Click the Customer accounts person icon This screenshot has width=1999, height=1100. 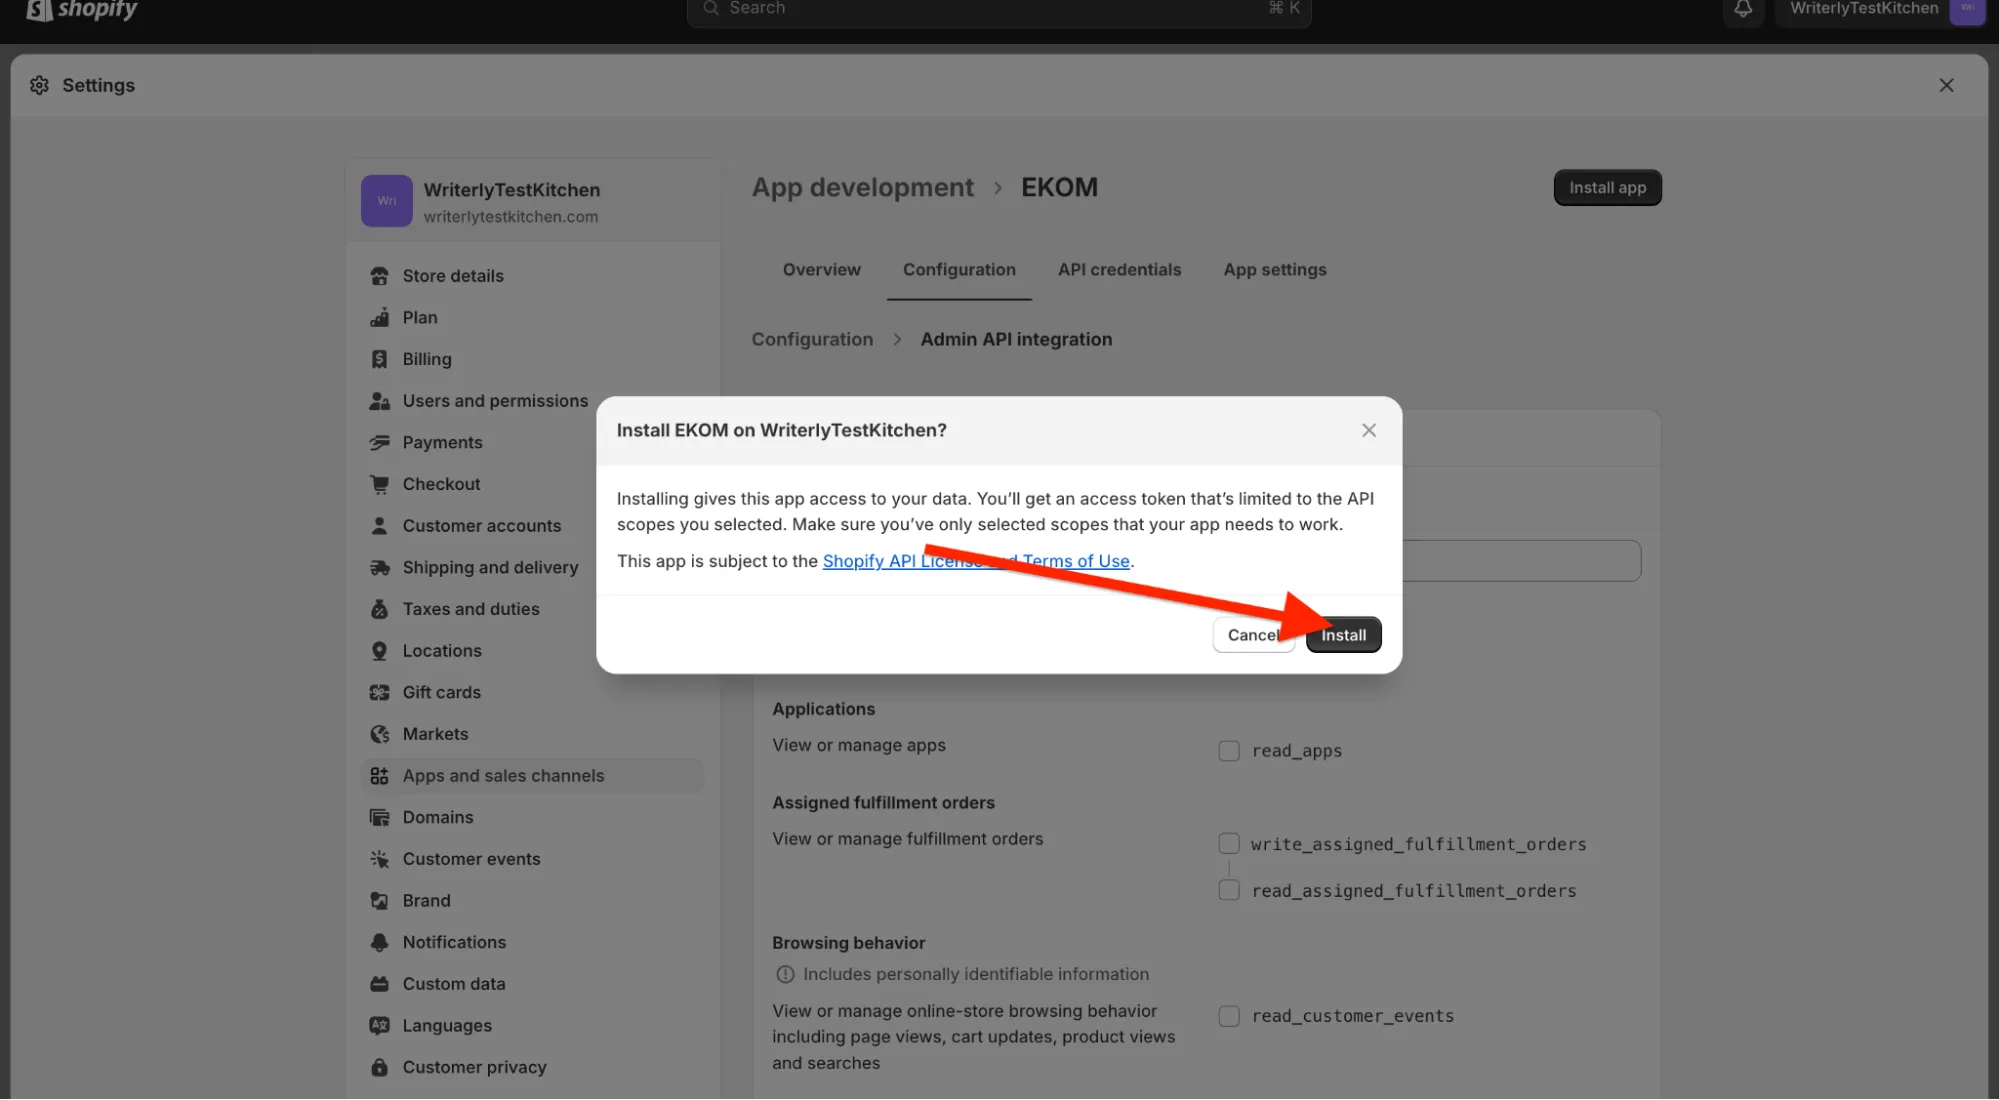tap(379, 526)
